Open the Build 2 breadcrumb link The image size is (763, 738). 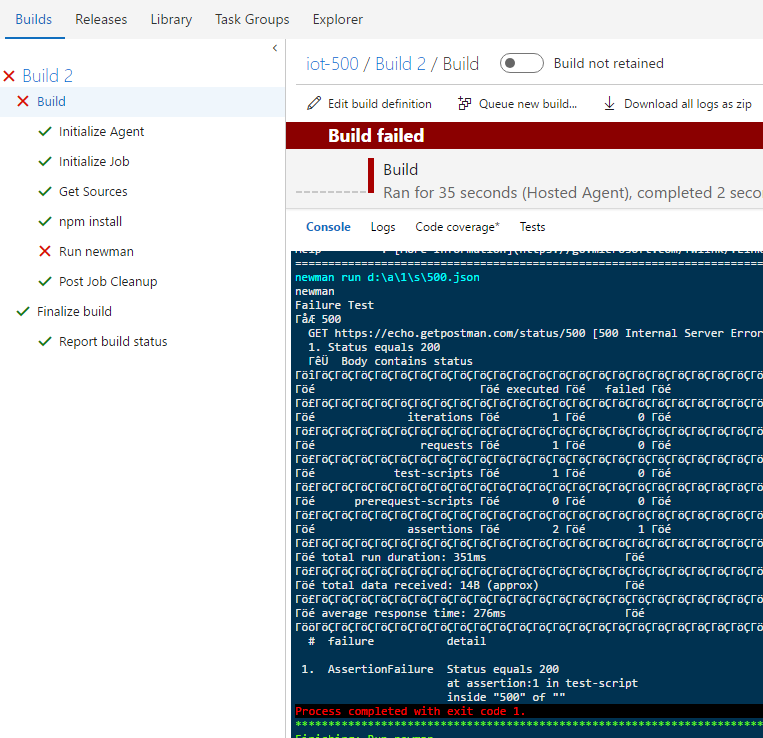[x=400, y=64]
